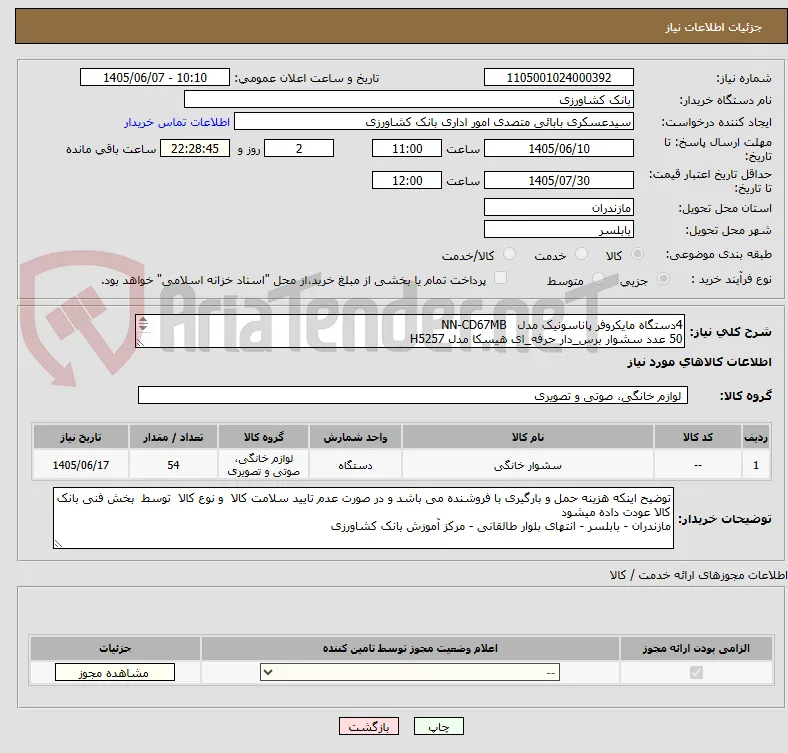Image resolution: width=788 pixels, height=753 pixels.
Task: Click the نام کالا column header
Action: coord(528,437)
